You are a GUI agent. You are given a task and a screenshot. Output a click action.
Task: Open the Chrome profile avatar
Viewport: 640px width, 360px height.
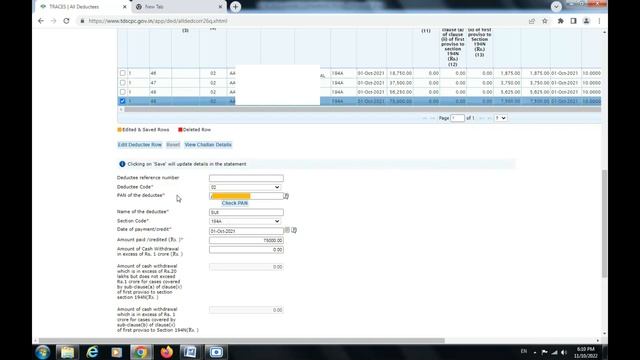pyautogui.click(x=586, y=21)
